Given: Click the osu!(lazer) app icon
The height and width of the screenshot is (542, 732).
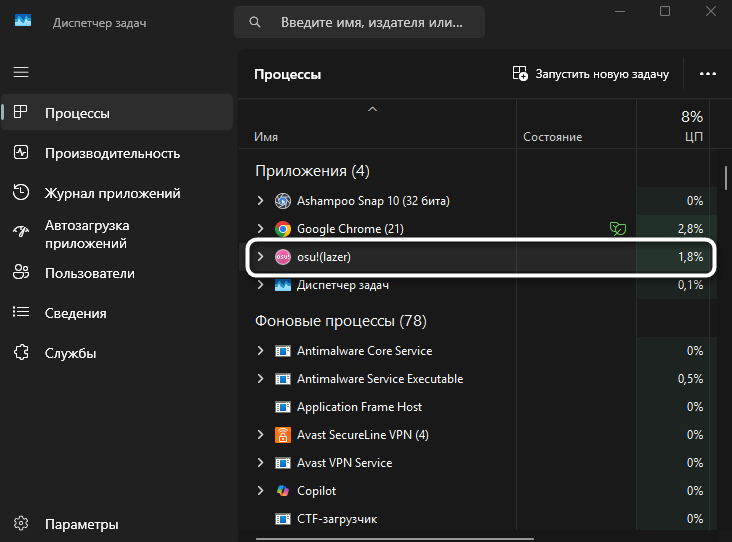Looking at the screenshot, I should tap(283, 257).
